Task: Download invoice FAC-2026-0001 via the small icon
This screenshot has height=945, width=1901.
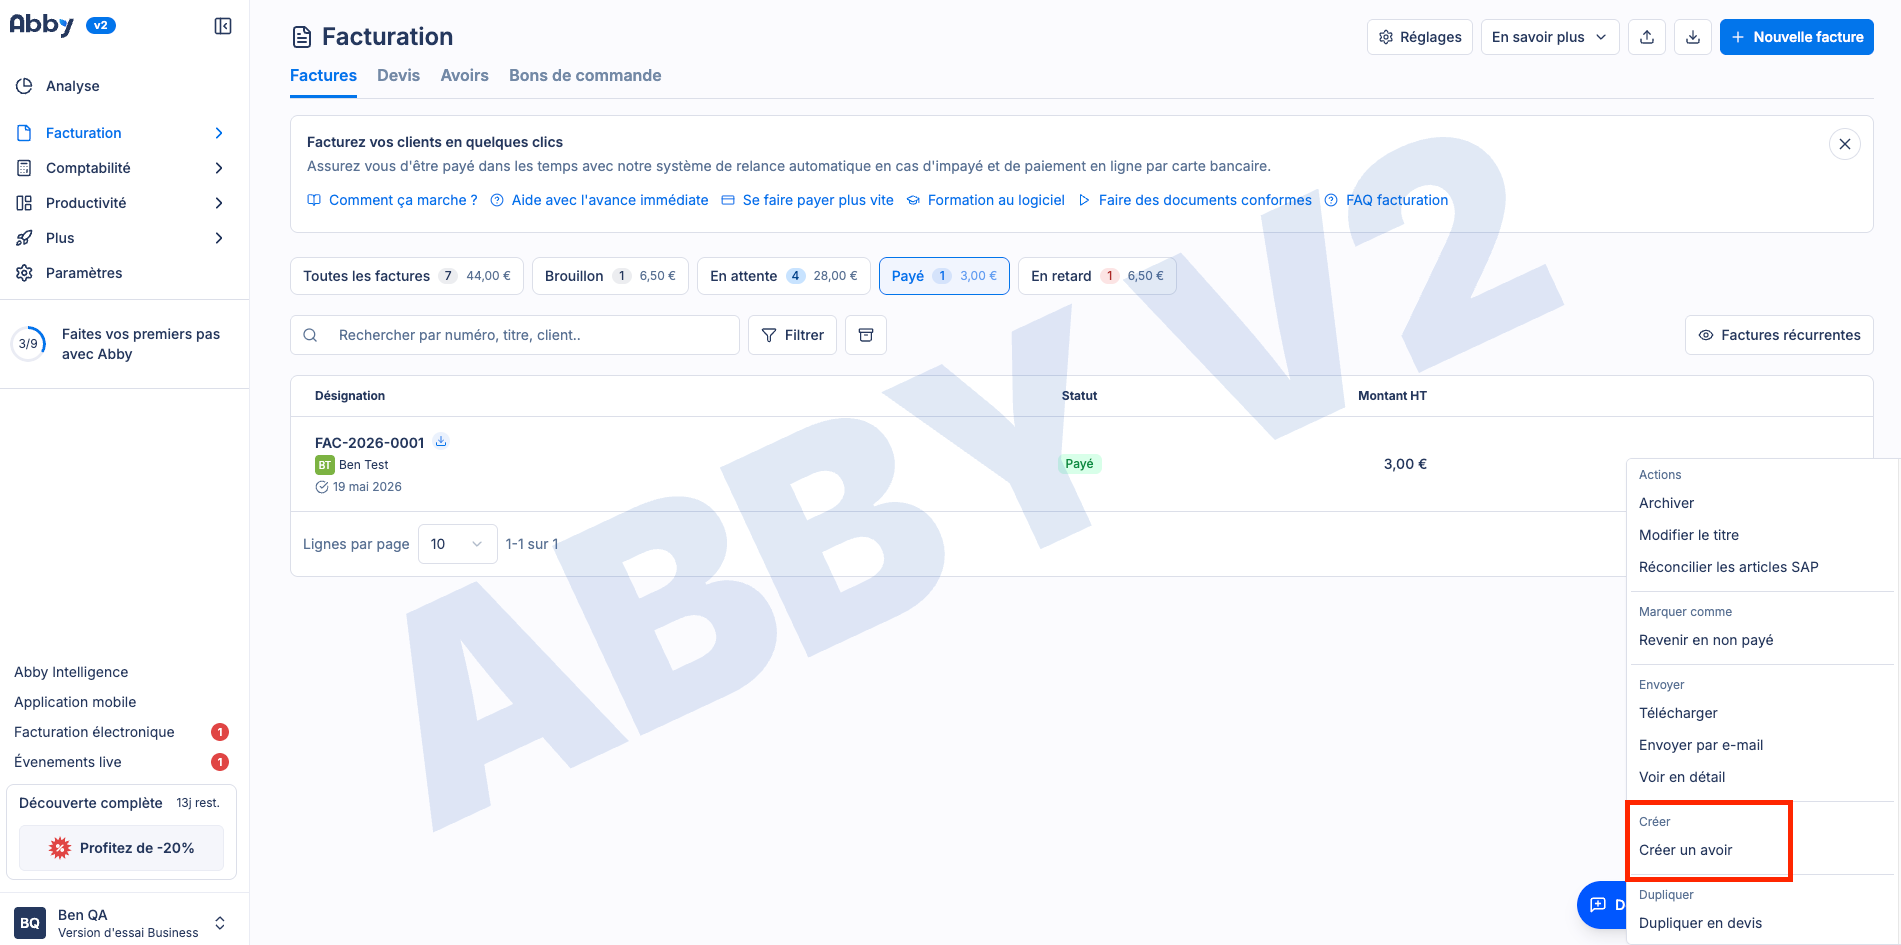Action: tap(441, 441)
